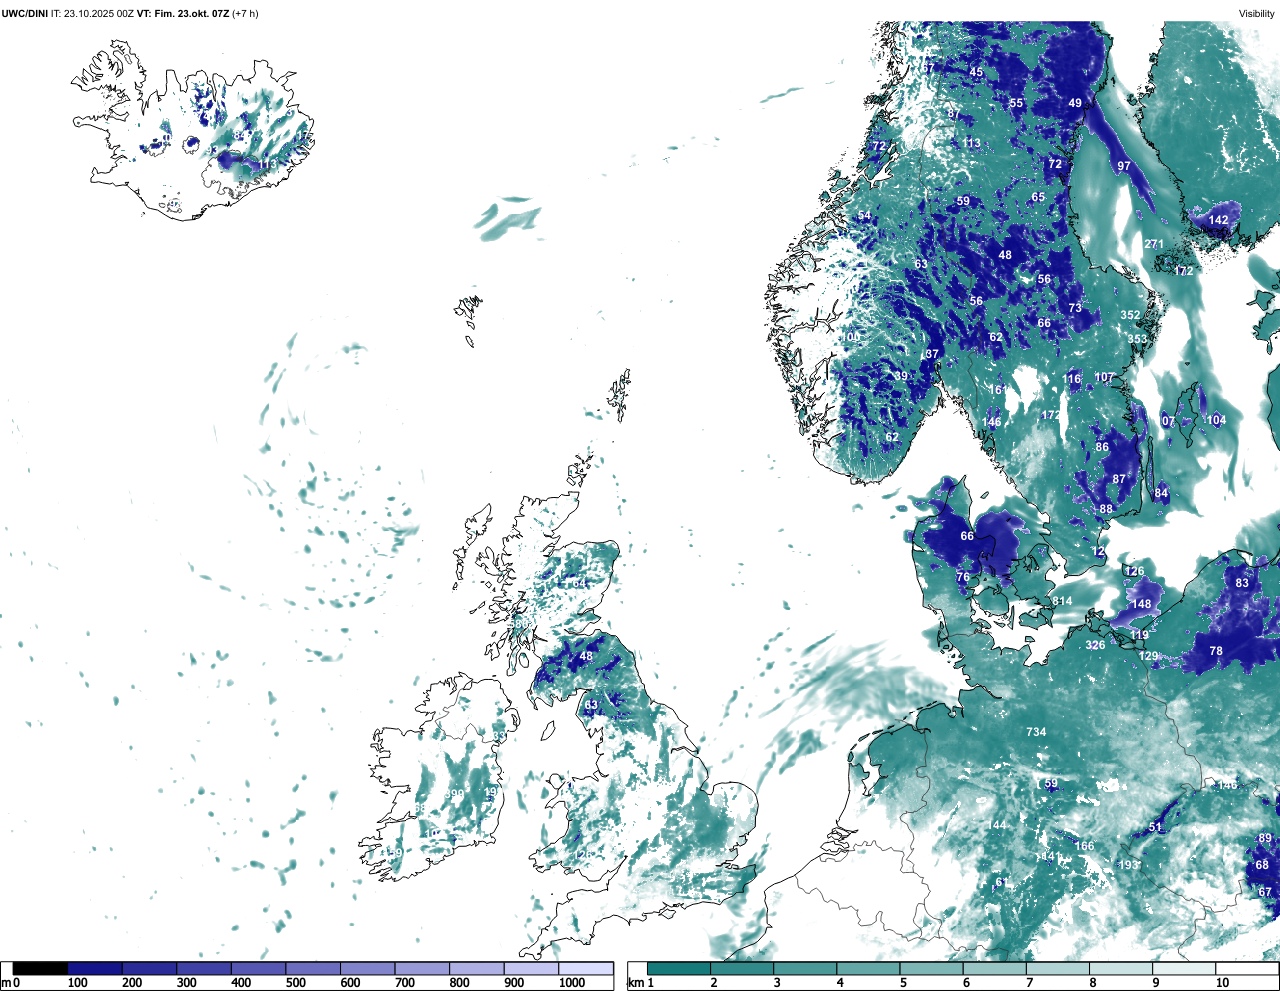The width and height of the screenshot is (1280, 991).
Task: Select the 5–6 km legend swatch
Action: coord(931,969)
